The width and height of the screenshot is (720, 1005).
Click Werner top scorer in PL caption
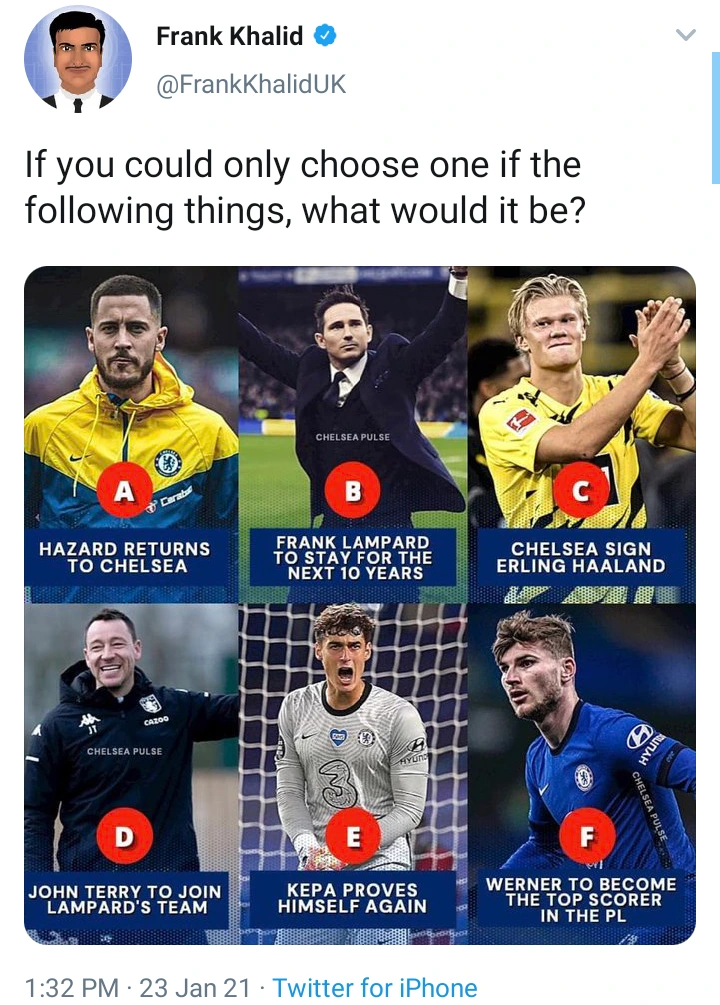pyautogui.click(x=581, y=899)
